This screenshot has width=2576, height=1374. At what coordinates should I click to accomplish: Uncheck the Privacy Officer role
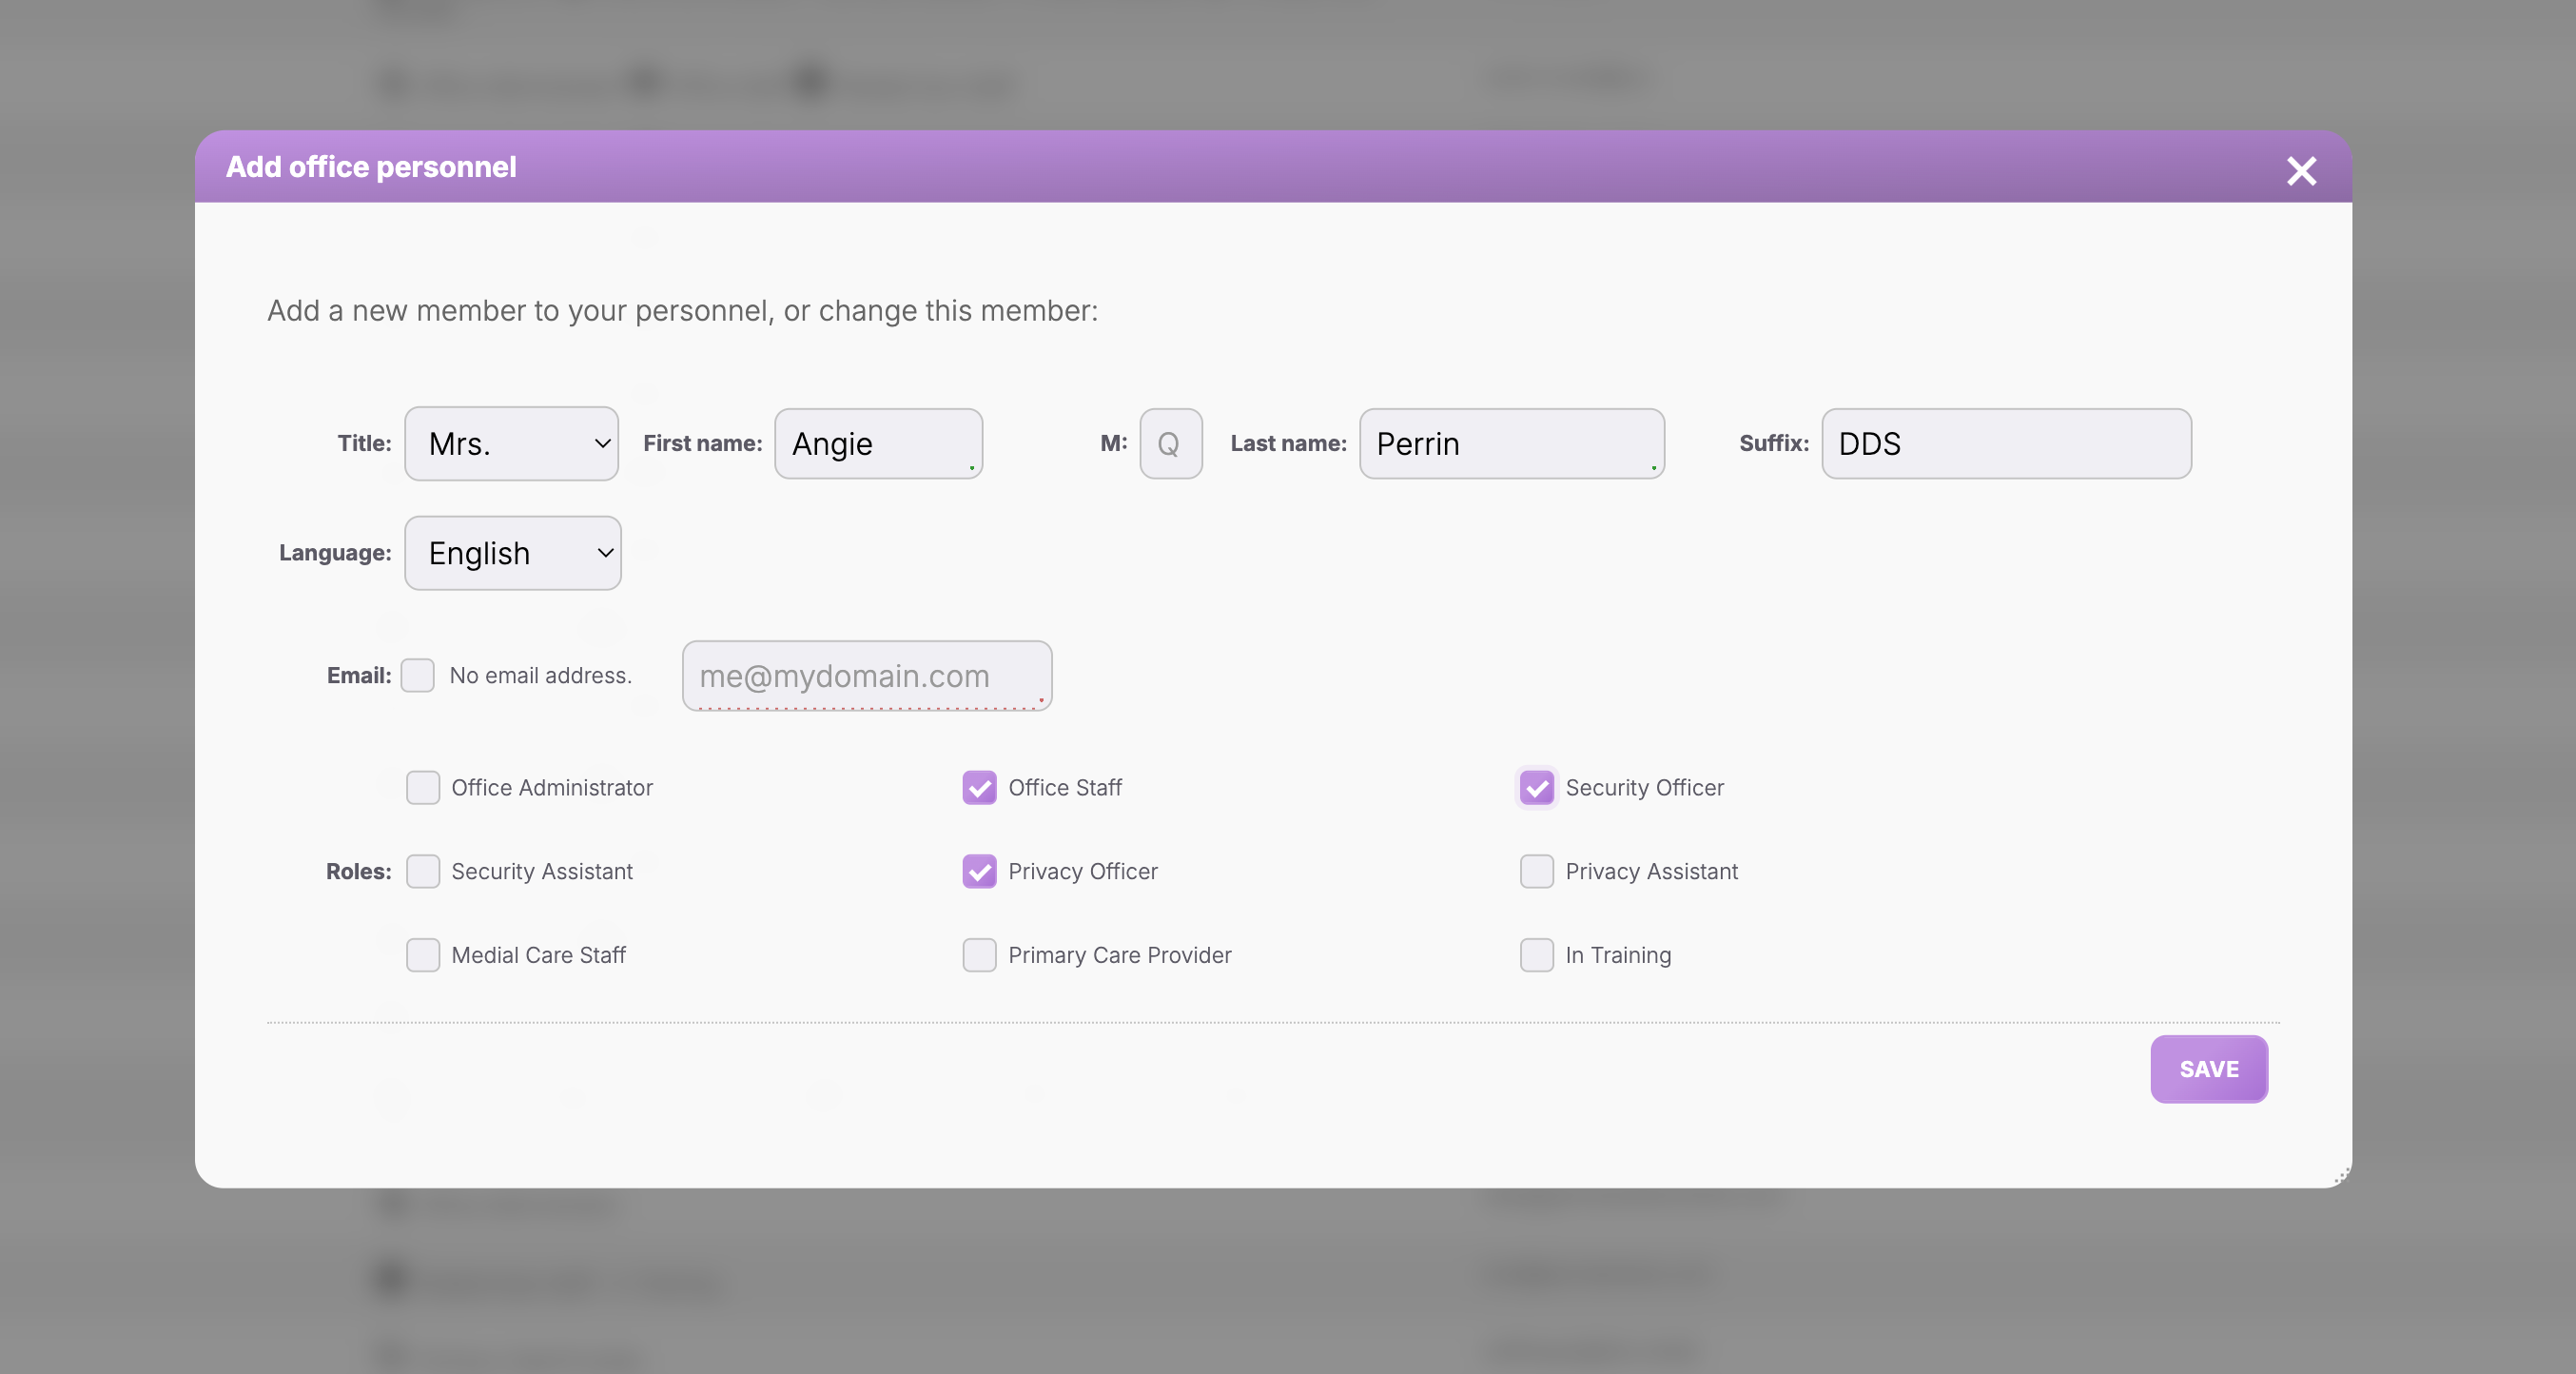click(x=979, y=871)
